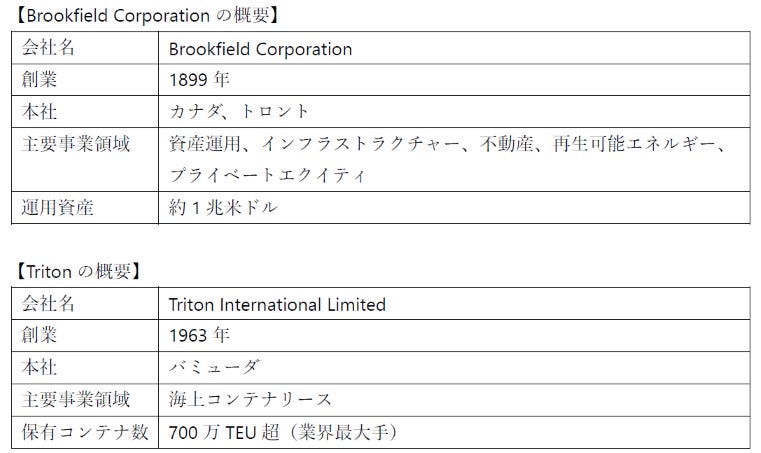Screen dimensions: 761x453
Task: Select the Brookfield Corporation company name cell
Action: pos(260,49)
